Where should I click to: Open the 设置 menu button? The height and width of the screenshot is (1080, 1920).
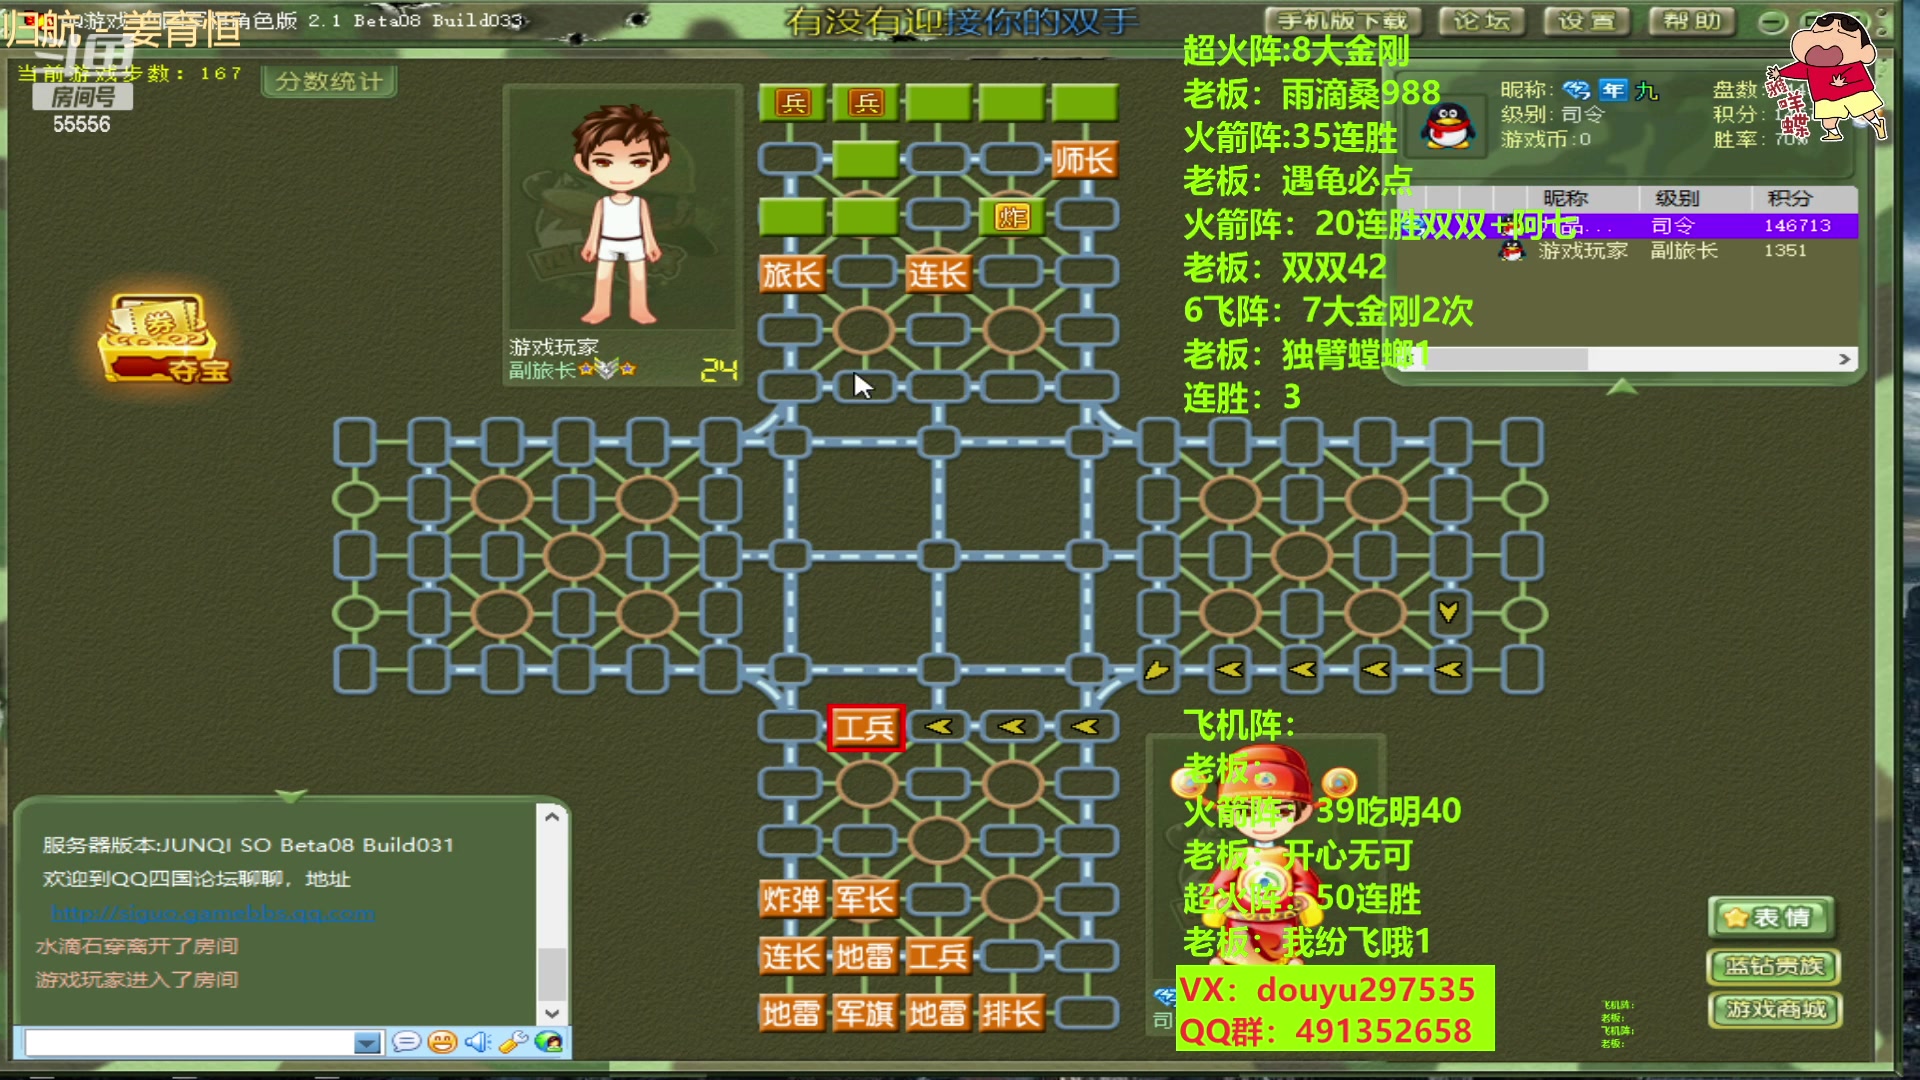[1586, 21]
